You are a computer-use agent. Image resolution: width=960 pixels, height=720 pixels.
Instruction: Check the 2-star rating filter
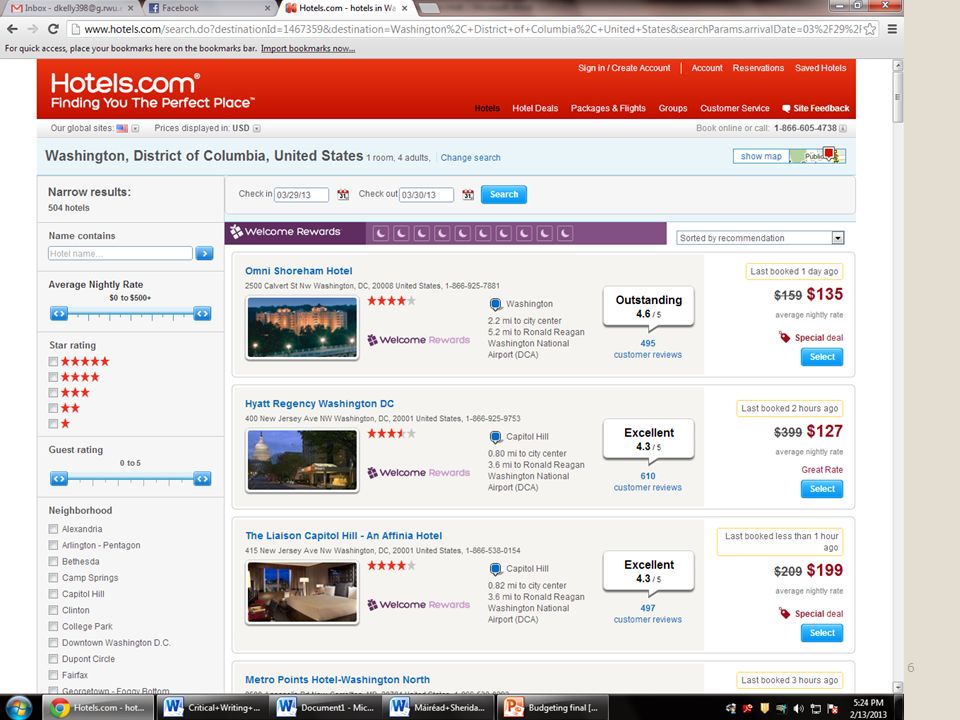point(53,408)
